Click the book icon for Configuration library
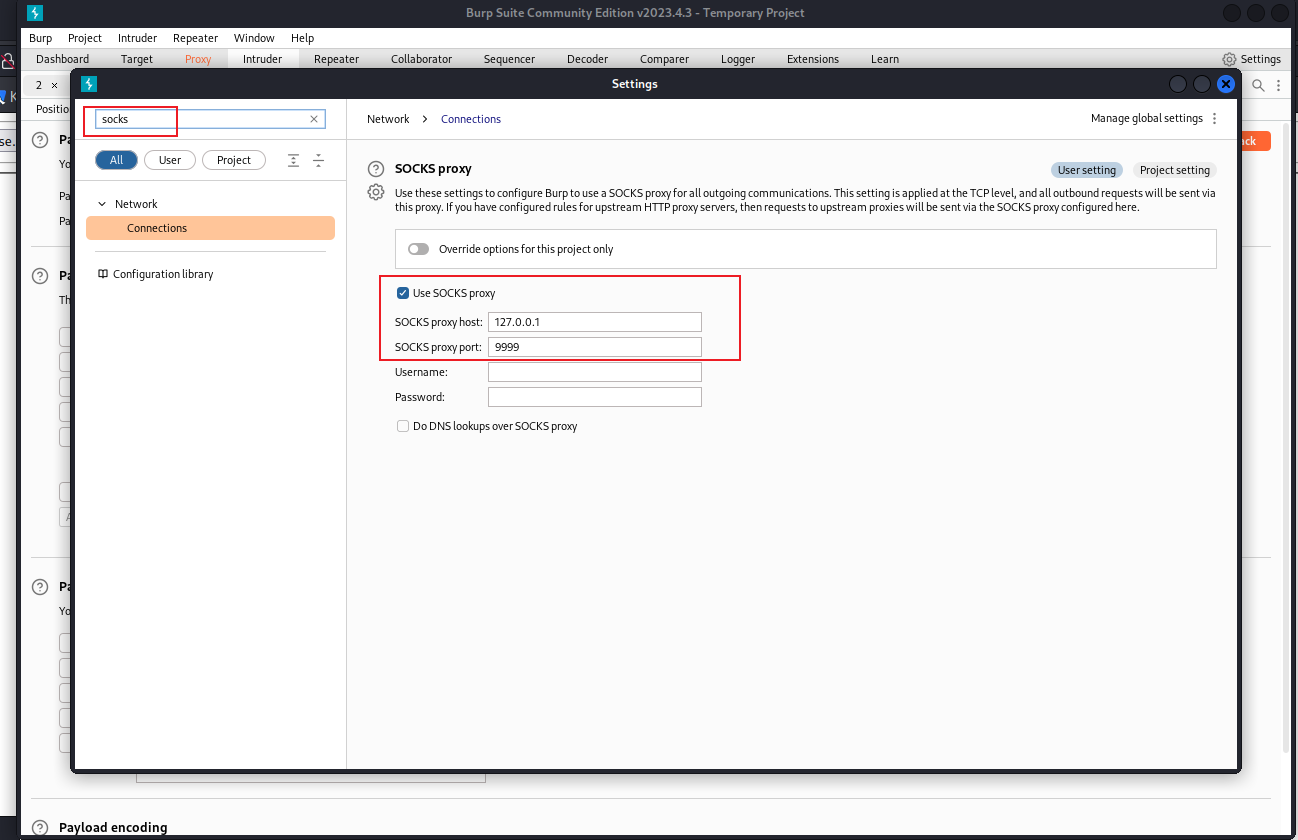This screenshot has width=1298, height=840. tap(103, 274)
